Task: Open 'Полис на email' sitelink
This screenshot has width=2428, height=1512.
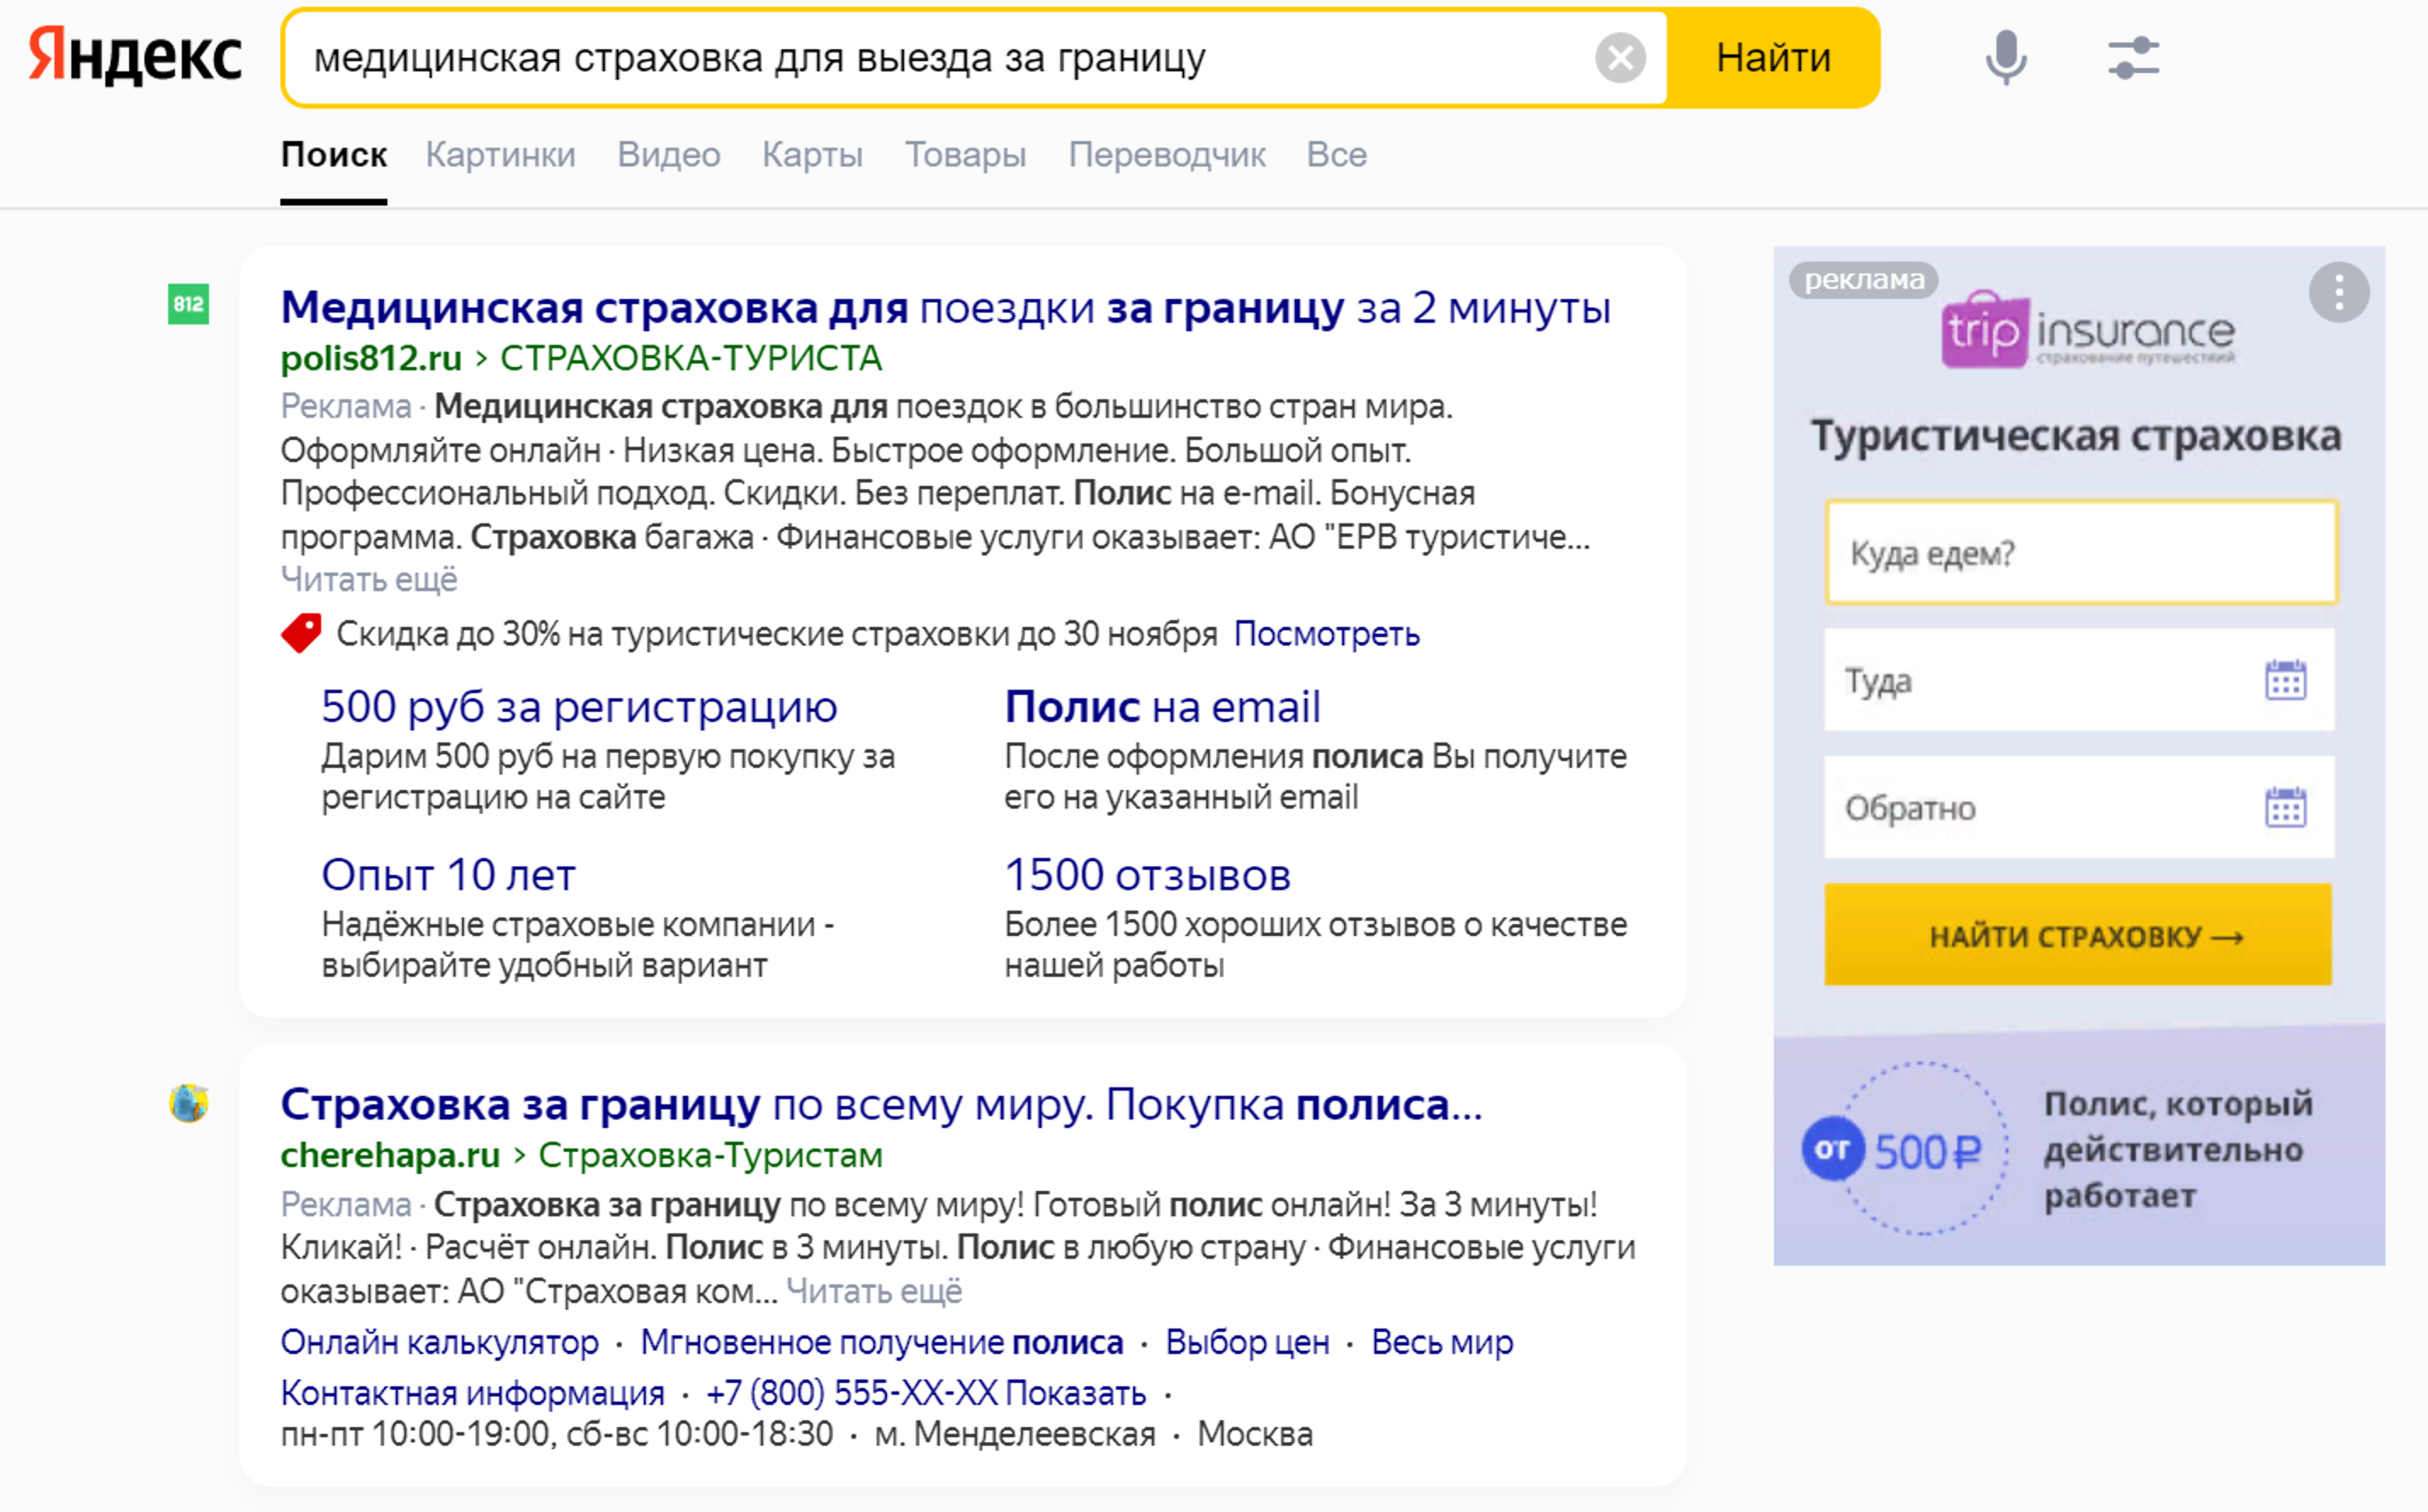Action: [x=1162, y=706]
